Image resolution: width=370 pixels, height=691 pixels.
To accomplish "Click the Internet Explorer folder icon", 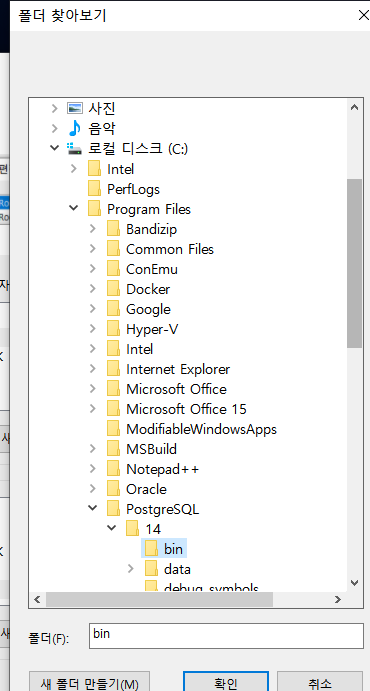I will [x=113, y=369].
